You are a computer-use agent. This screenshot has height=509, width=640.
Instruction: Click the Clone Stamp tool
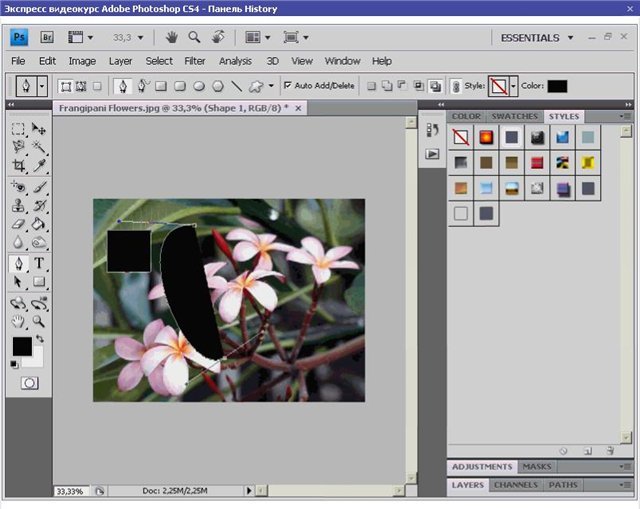18,205
